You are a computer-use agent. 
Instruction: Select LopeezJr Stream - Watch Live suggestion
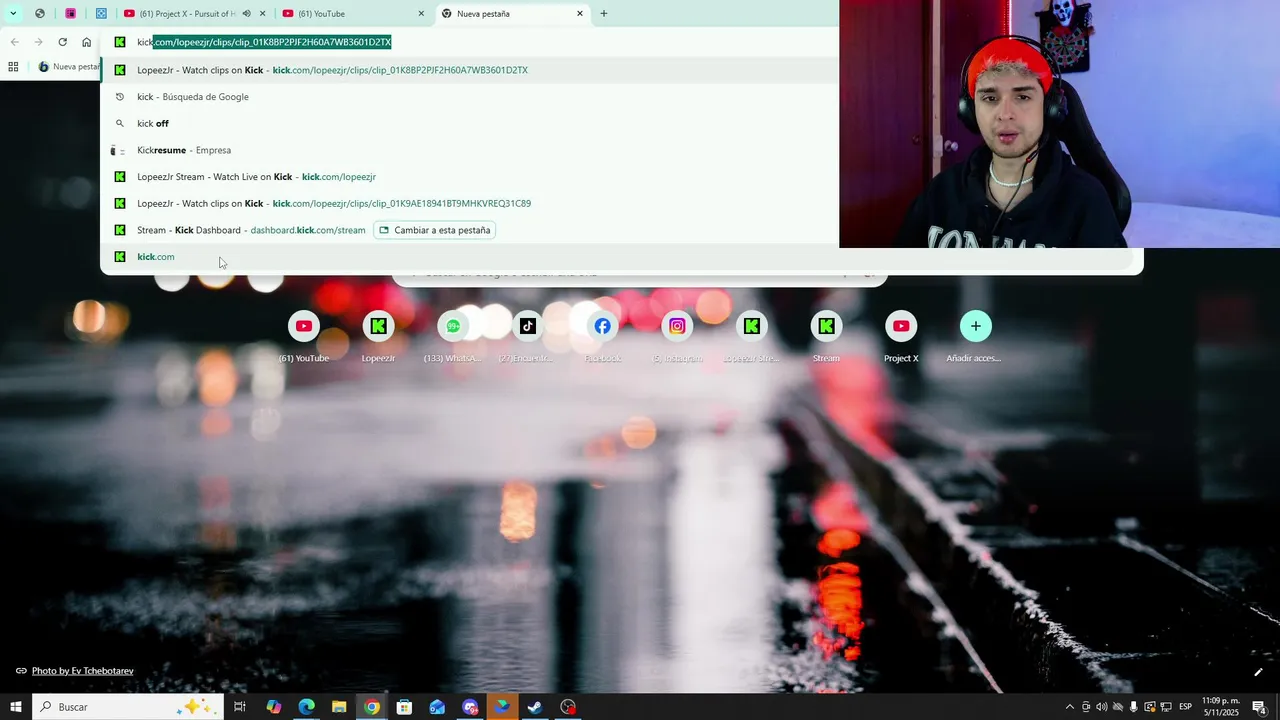tap(470, 177)
